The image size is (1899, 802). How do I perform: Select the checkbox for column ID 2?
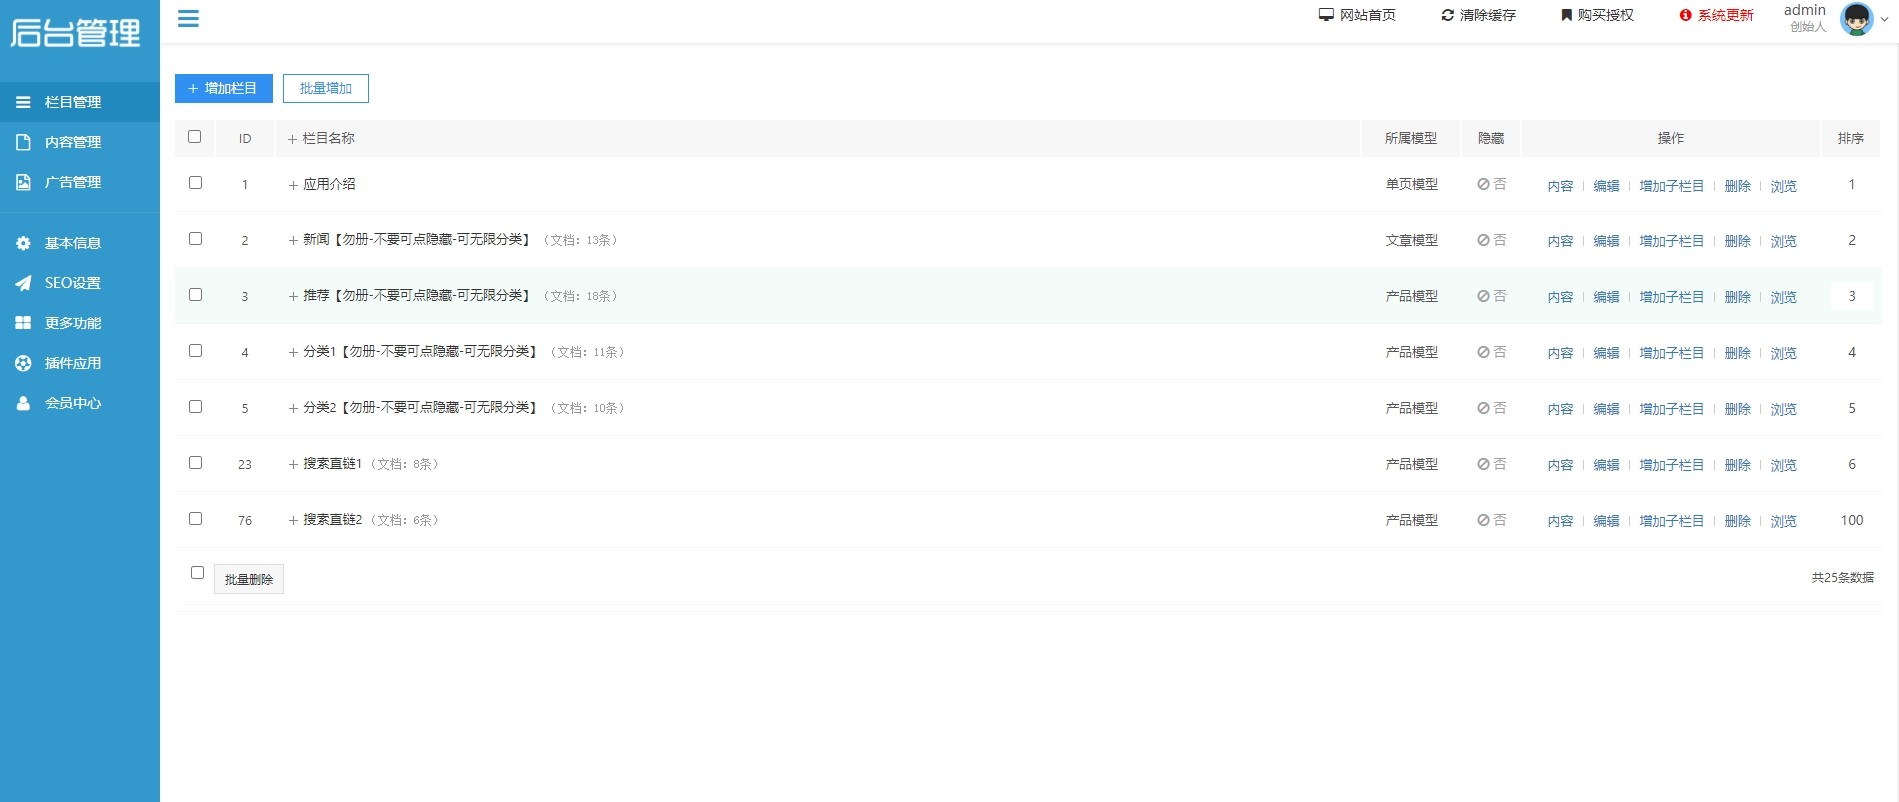coord(195,239)
